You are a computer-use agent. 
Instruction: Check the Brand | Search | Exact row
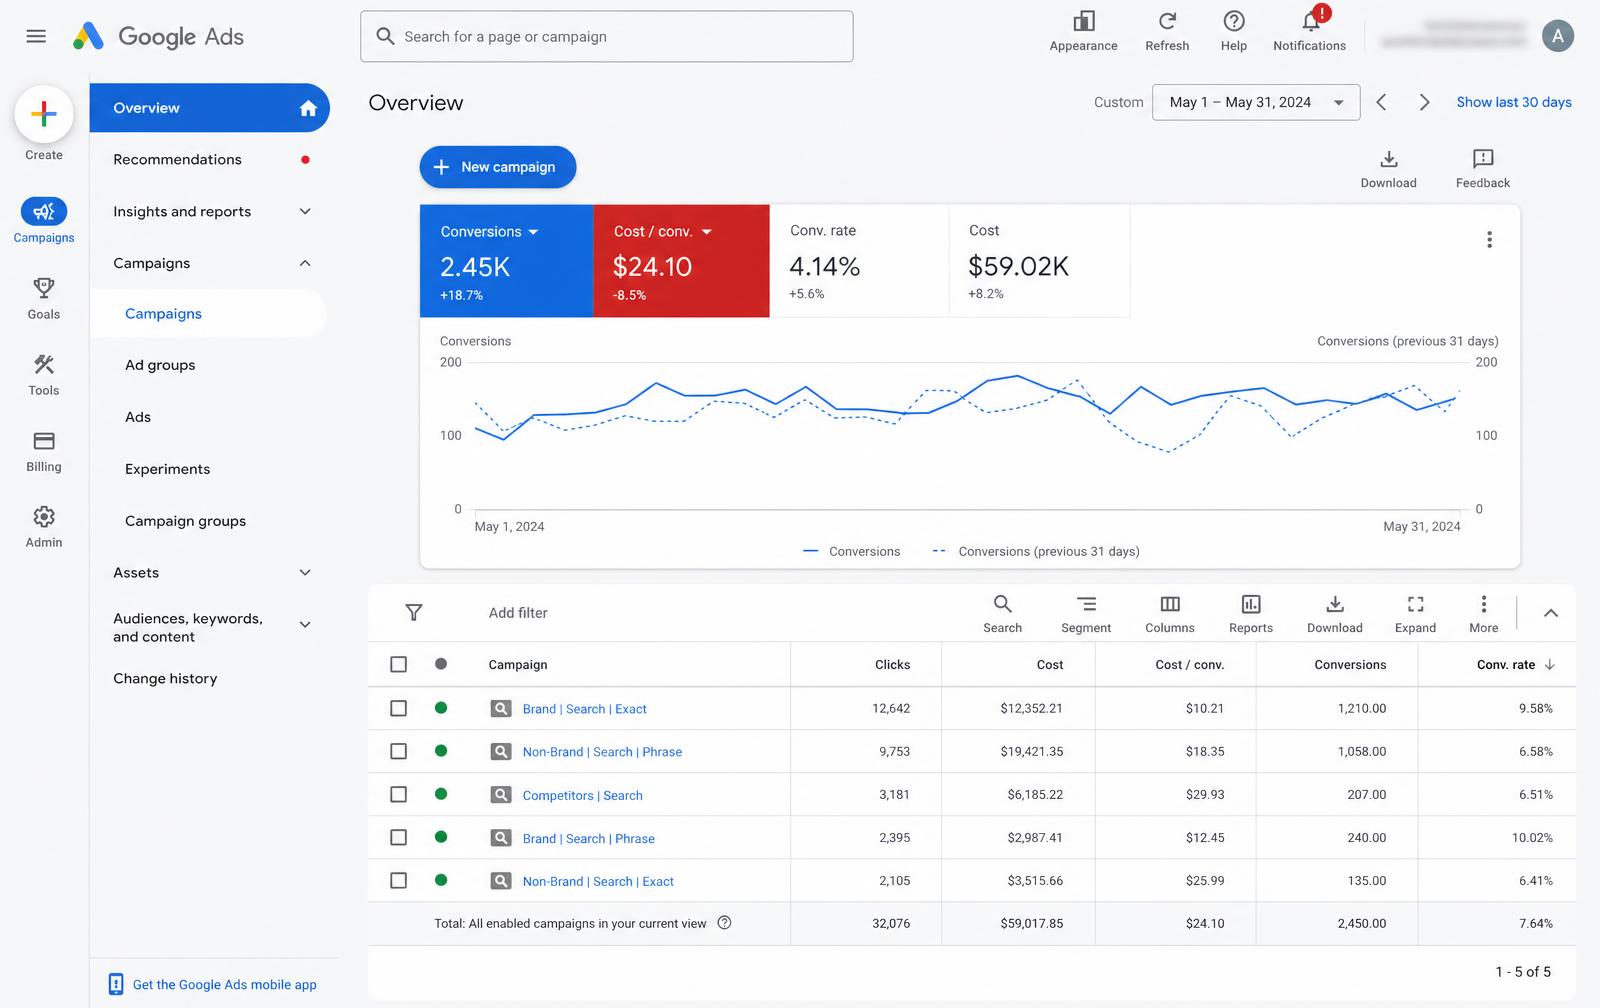(x=399, y=708)
